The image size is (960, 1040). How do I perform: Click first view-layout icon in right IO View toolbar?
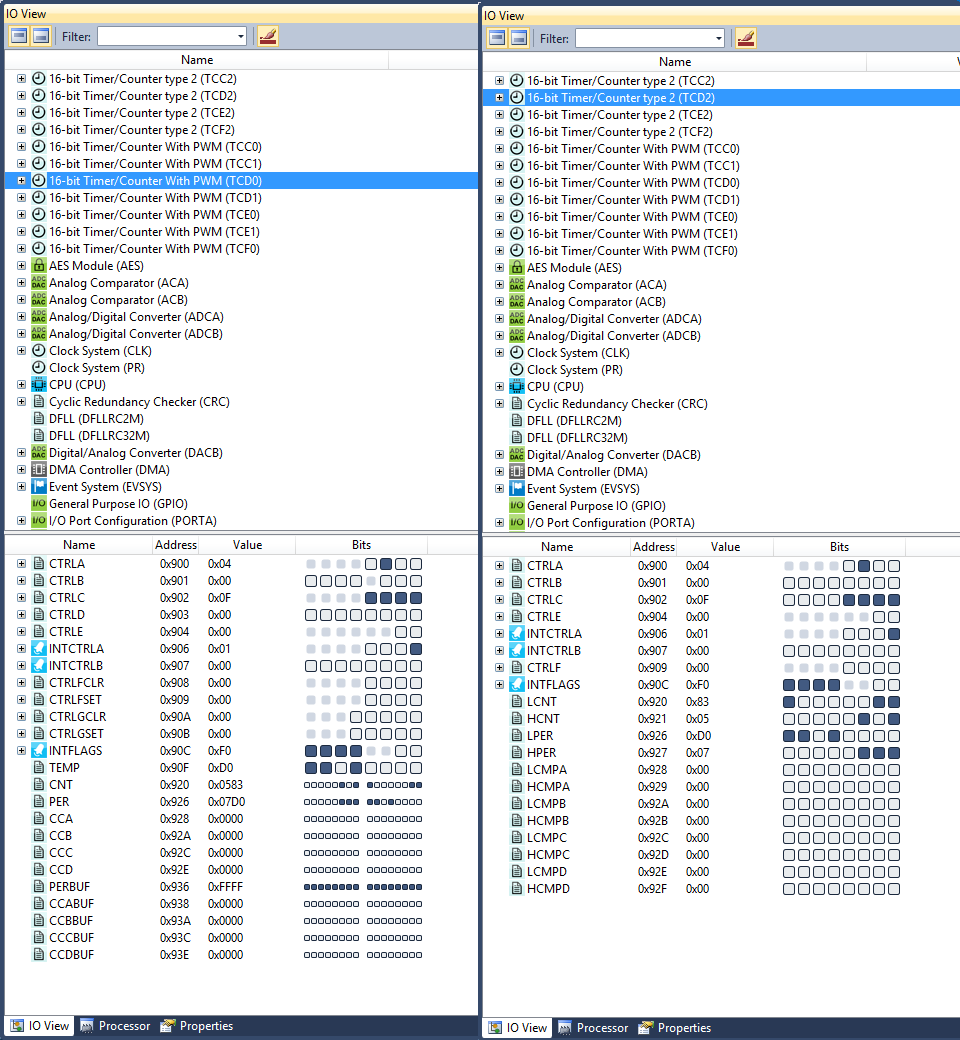pos(497,38)
